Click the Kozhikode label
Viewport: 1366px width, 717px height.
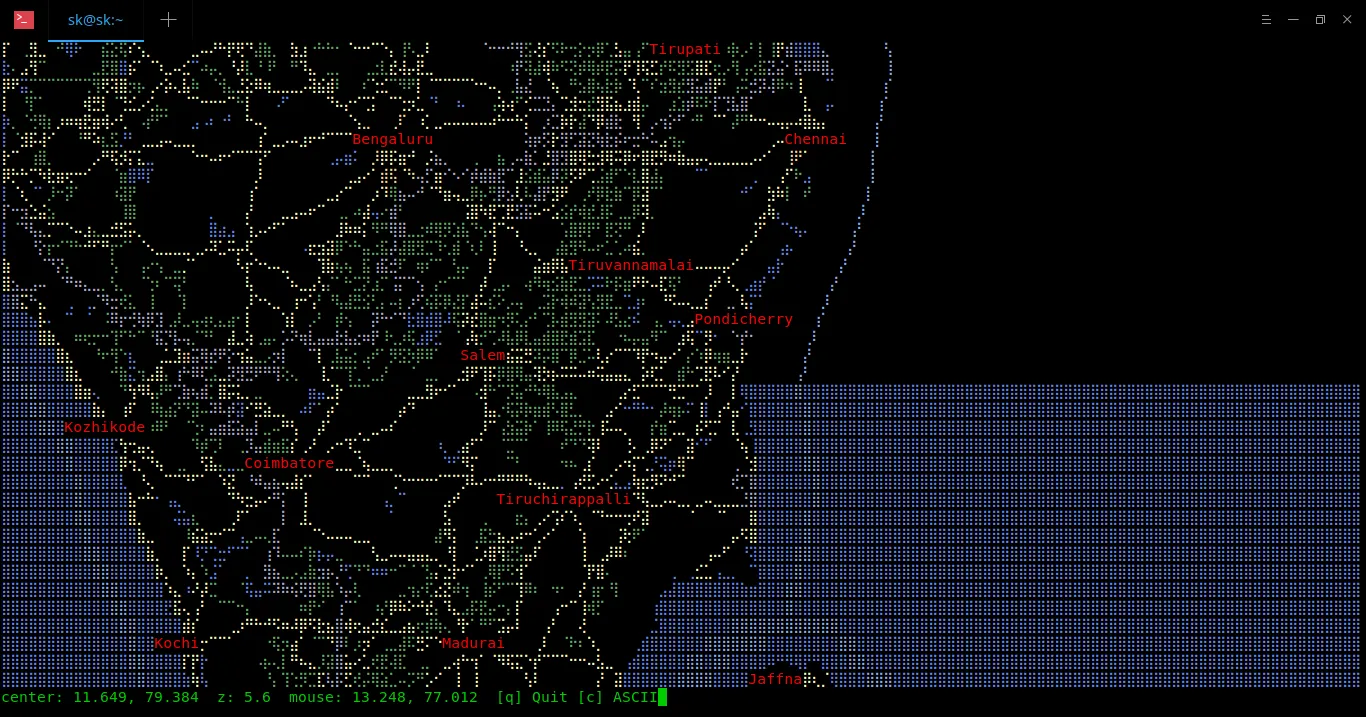point(104,428)
